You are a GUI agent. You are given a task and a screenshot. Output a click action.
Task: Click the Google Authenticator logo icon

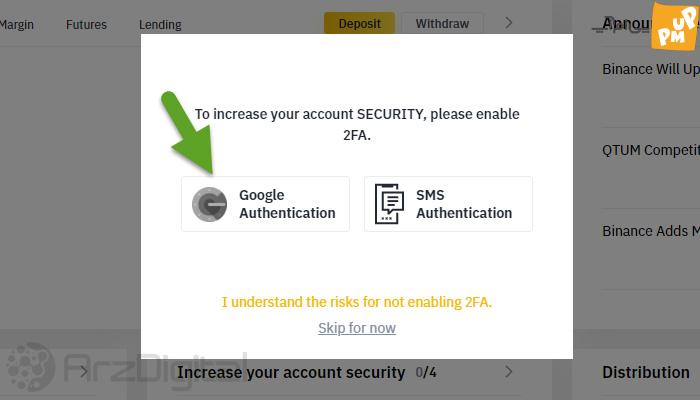[x=209, y=204]
